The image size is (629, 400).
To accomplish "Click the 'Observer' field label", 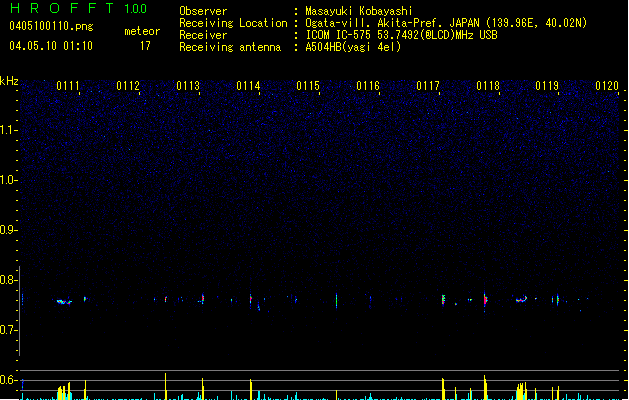I will coord(203,11).
